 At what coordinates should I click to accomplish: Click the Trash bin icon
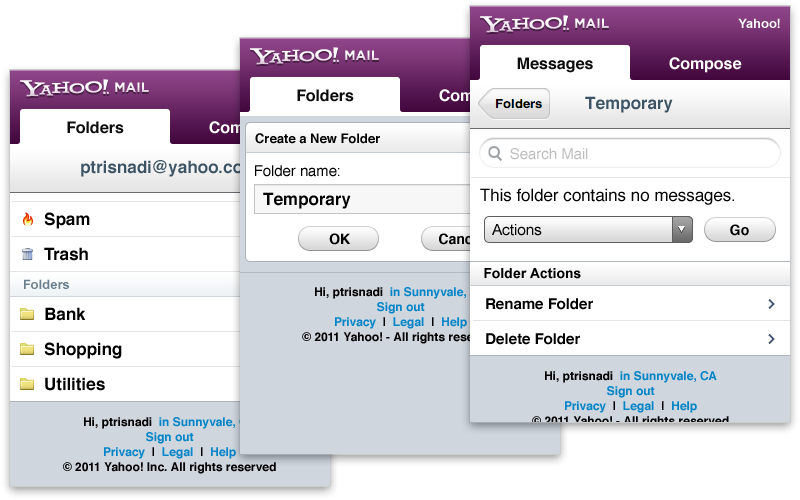click(x=28, y=254)
